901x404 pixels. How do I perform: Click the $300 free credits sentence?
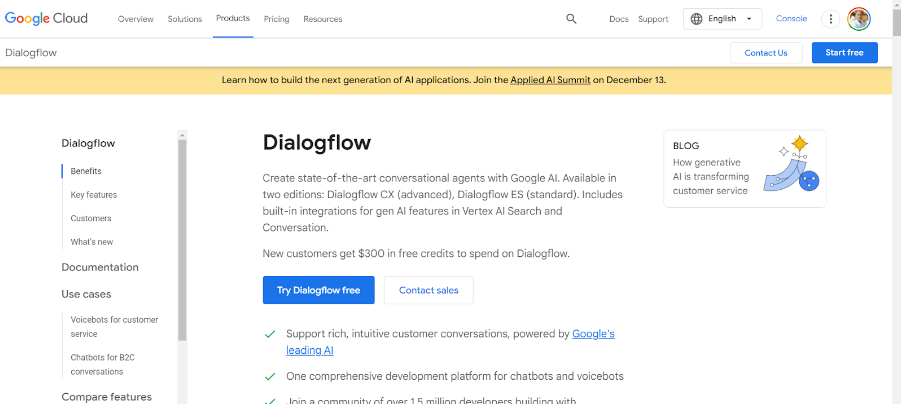[x=416, y=253]
